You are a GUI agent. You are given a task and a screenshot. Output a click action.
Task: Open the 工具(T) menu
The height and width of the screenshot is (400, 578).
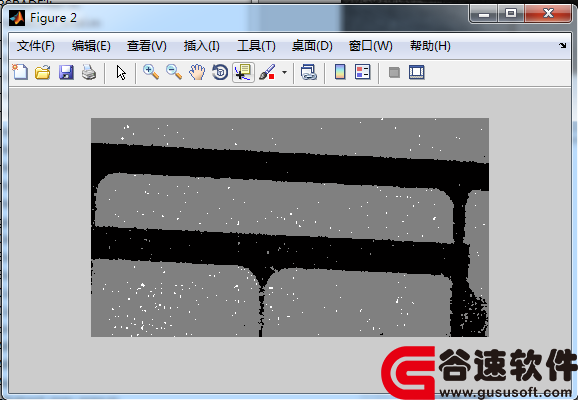click(x=256, y=46)
